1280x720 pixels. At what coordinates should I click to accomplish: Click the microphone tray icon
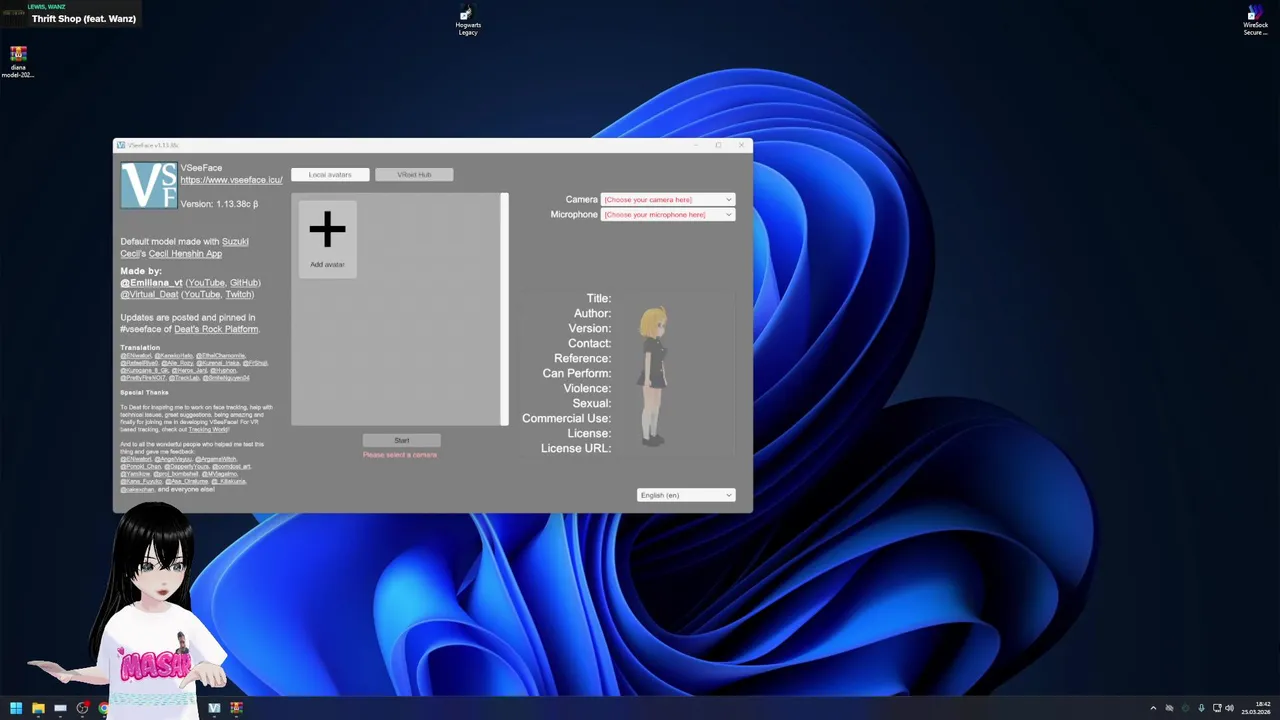click(x=1201, y=708)
